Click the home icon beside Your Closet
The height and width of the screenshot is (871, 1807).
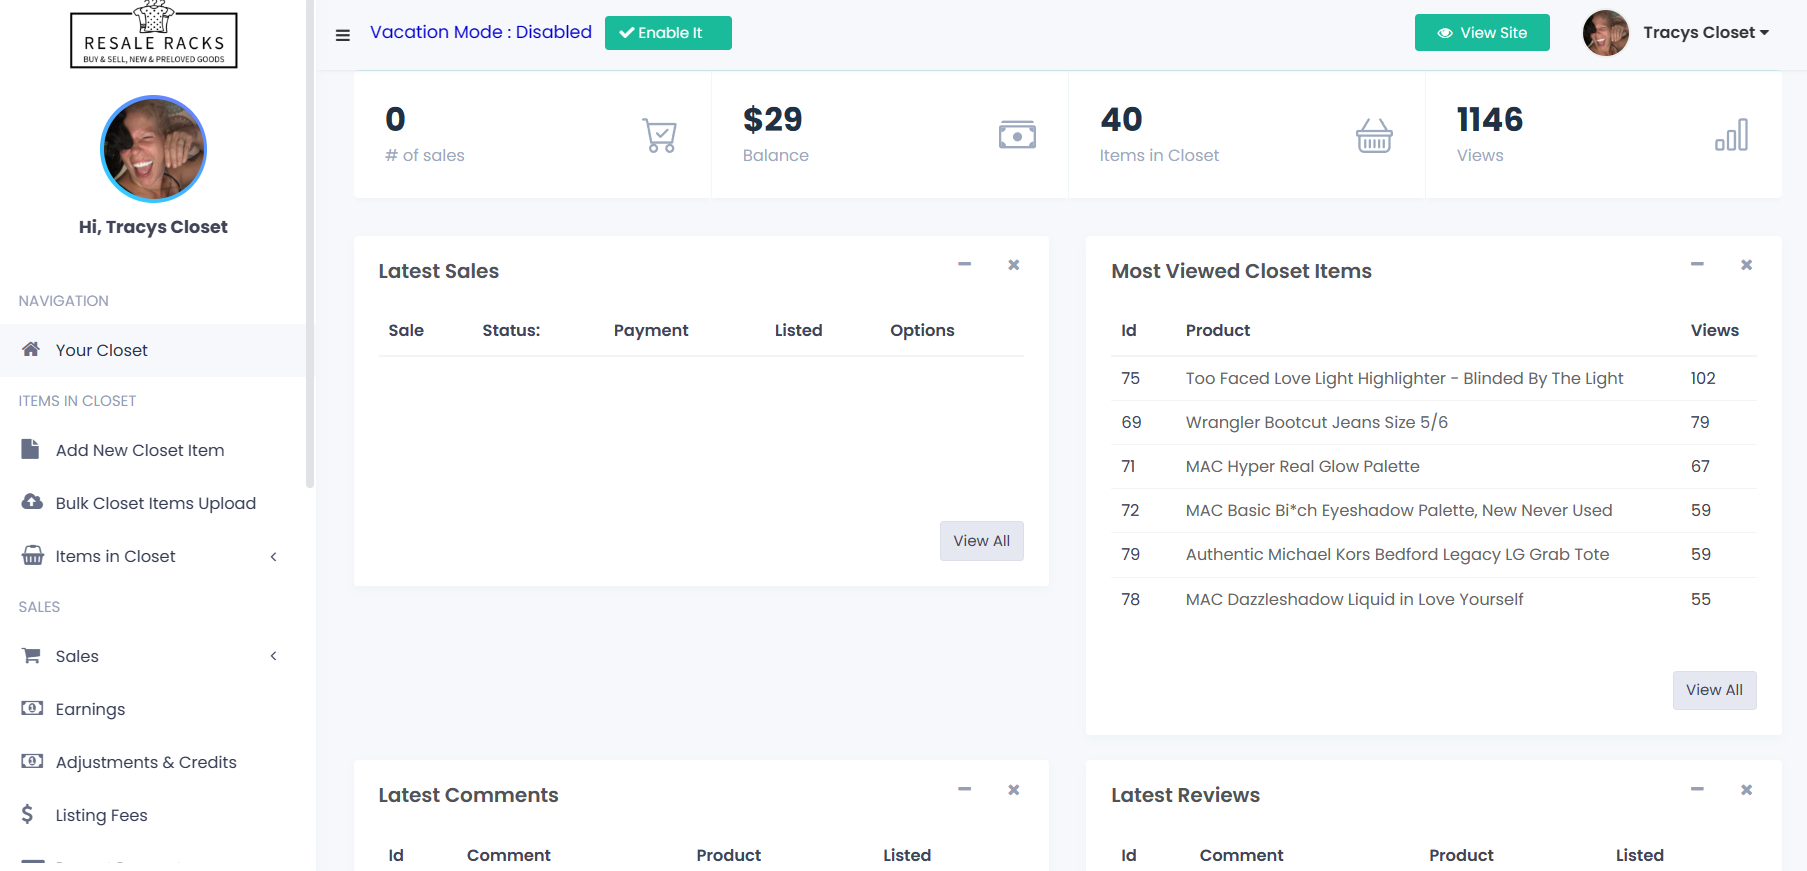point(31,349)
